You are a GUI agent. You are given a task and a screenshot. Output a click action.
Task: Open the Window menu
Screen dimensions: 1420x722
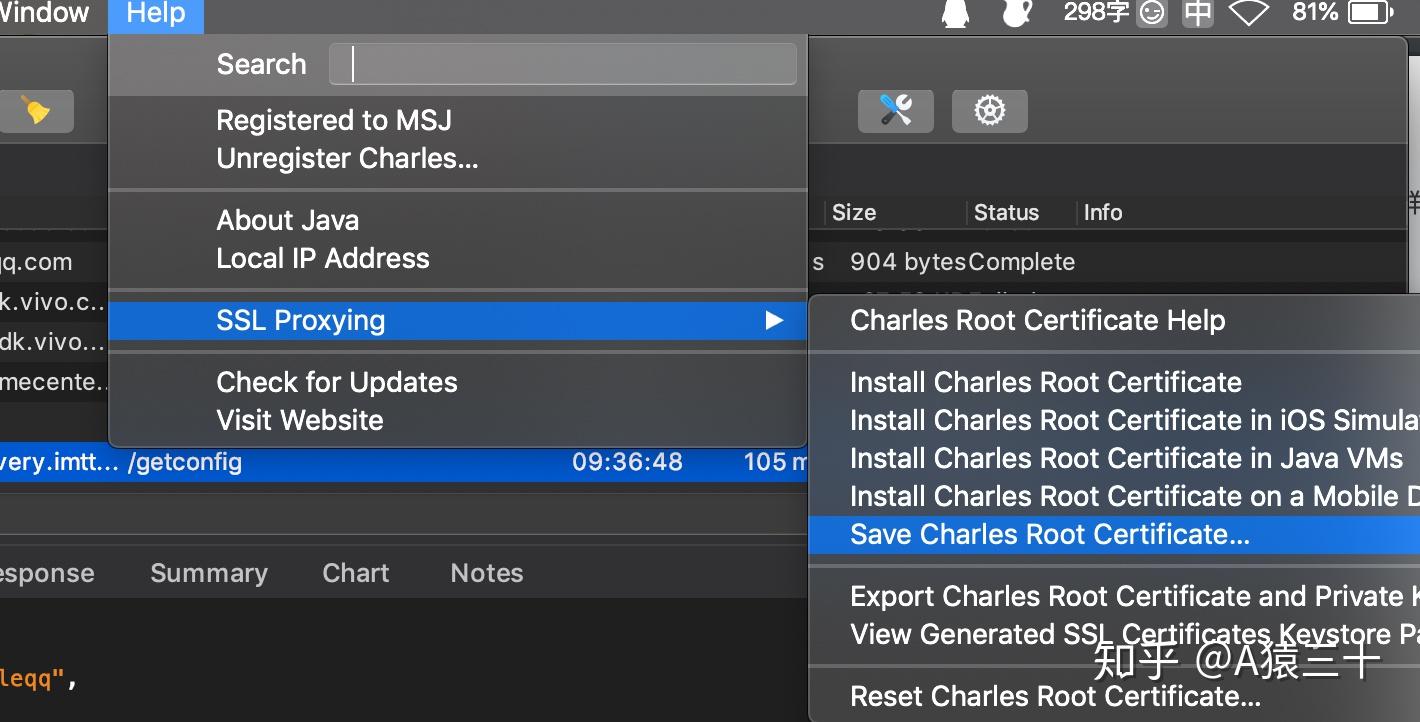click(44, 14)
